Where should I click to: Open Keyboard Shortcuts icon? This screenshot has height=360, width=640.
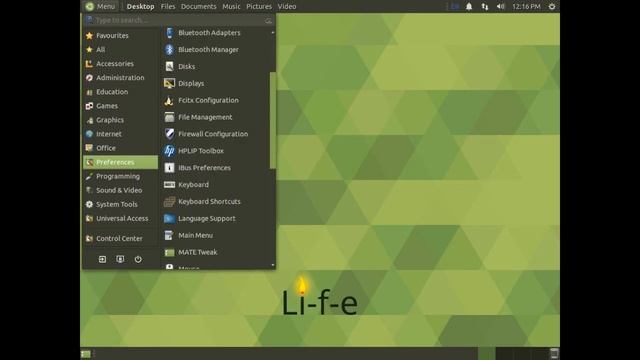point(169,202)
